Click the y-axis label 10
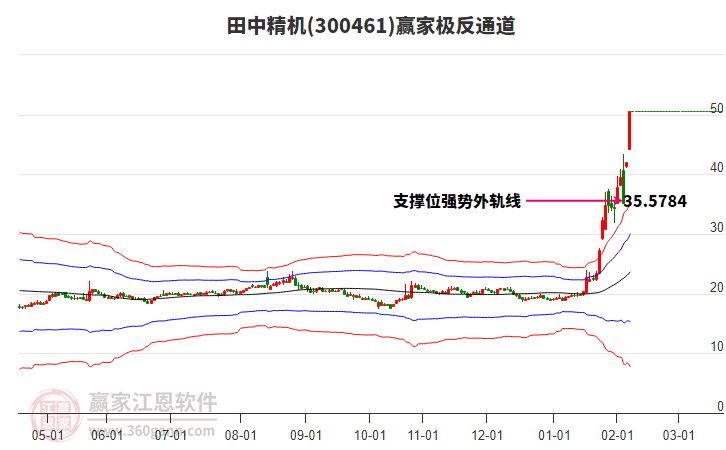The width and height of the screenshot is (726, 450). coord(717,347)
